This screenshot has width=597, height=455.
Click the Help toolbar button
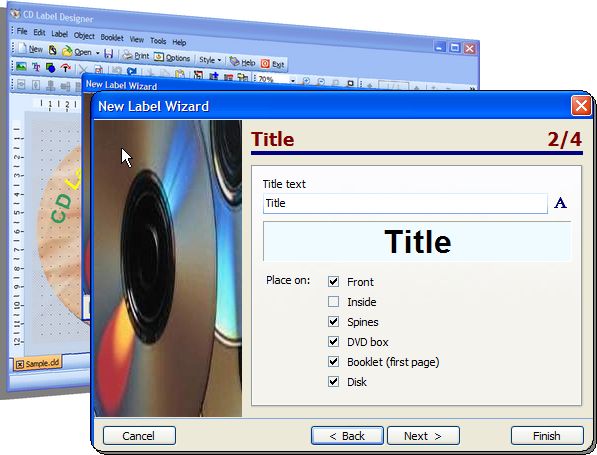point(242,62)
